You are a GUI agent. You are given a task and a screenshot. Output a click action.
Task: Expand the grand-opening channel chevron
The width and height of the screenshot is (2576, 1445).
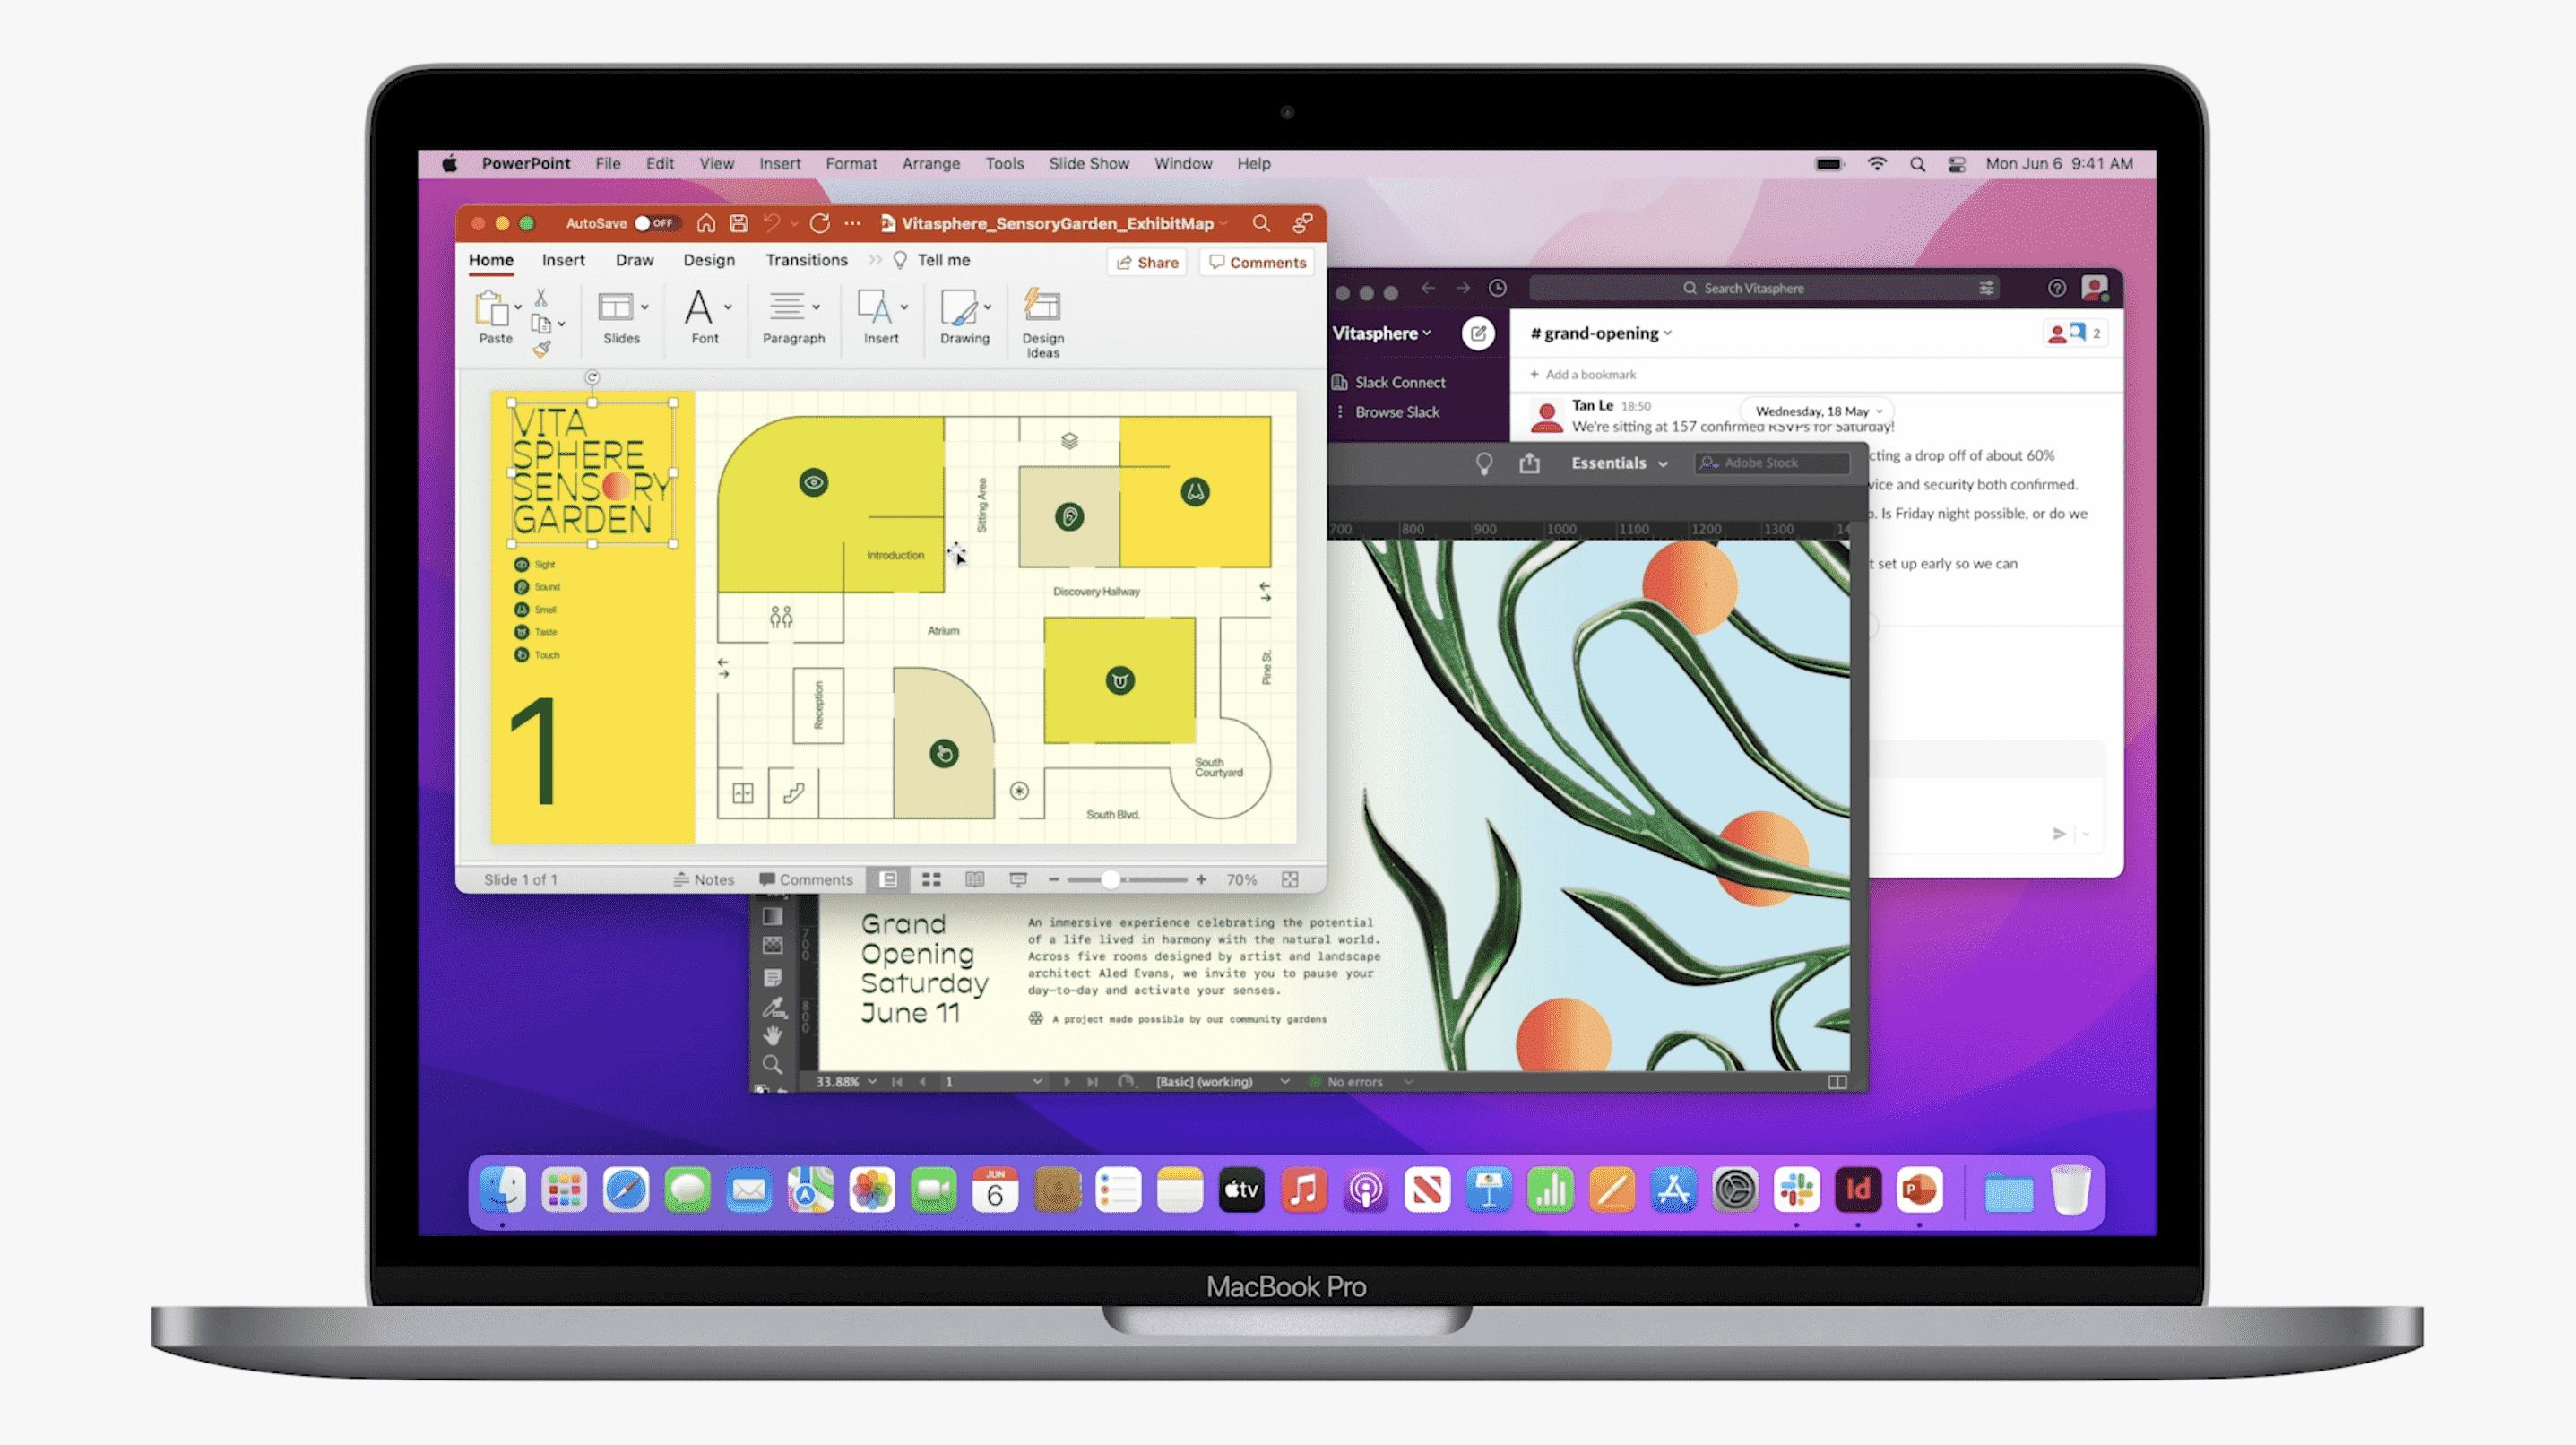1668,333
